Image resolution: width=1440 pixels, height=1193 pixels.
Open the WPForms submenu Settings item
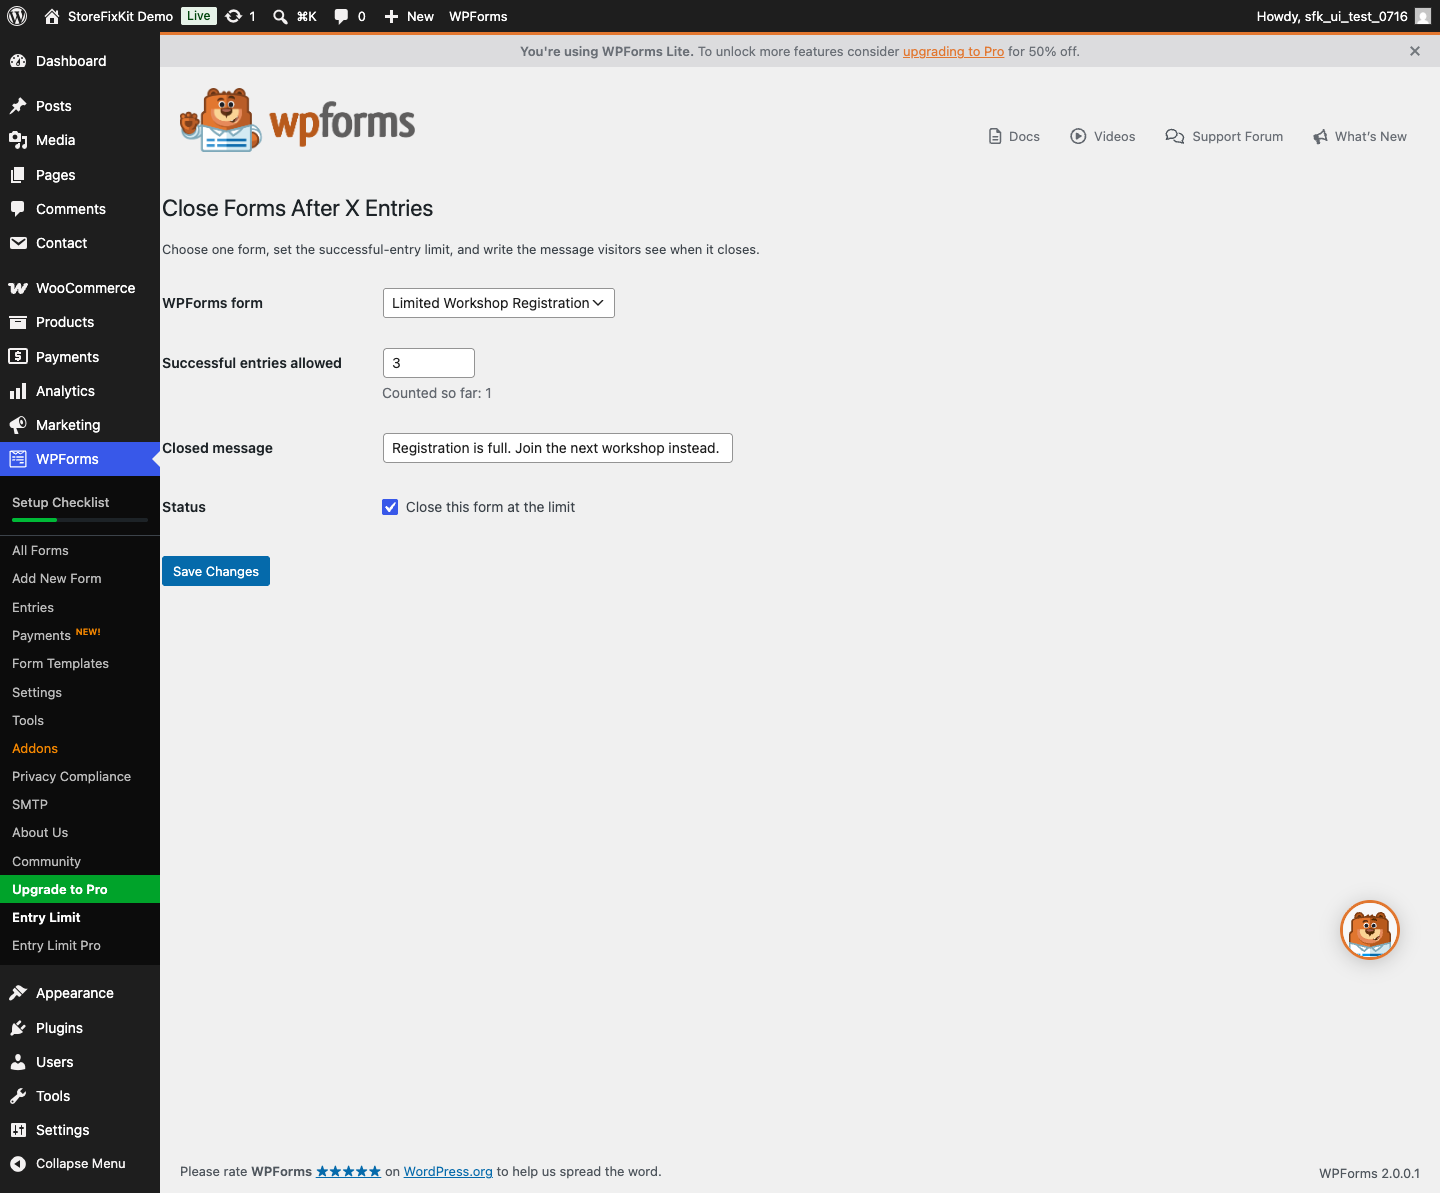point(37,692)
